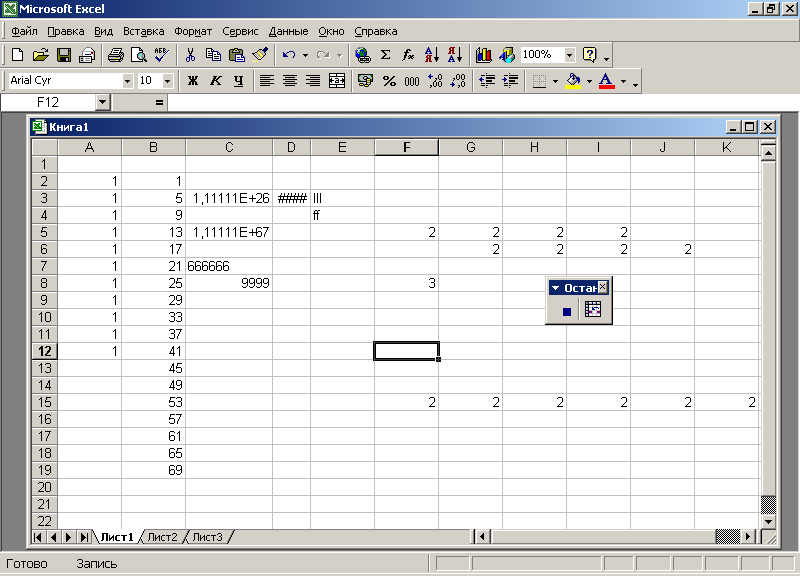The height and width of the screenshot is (576, 800).
Task: Open the Font Color dropdown arrow
Action: click(623, 81)
